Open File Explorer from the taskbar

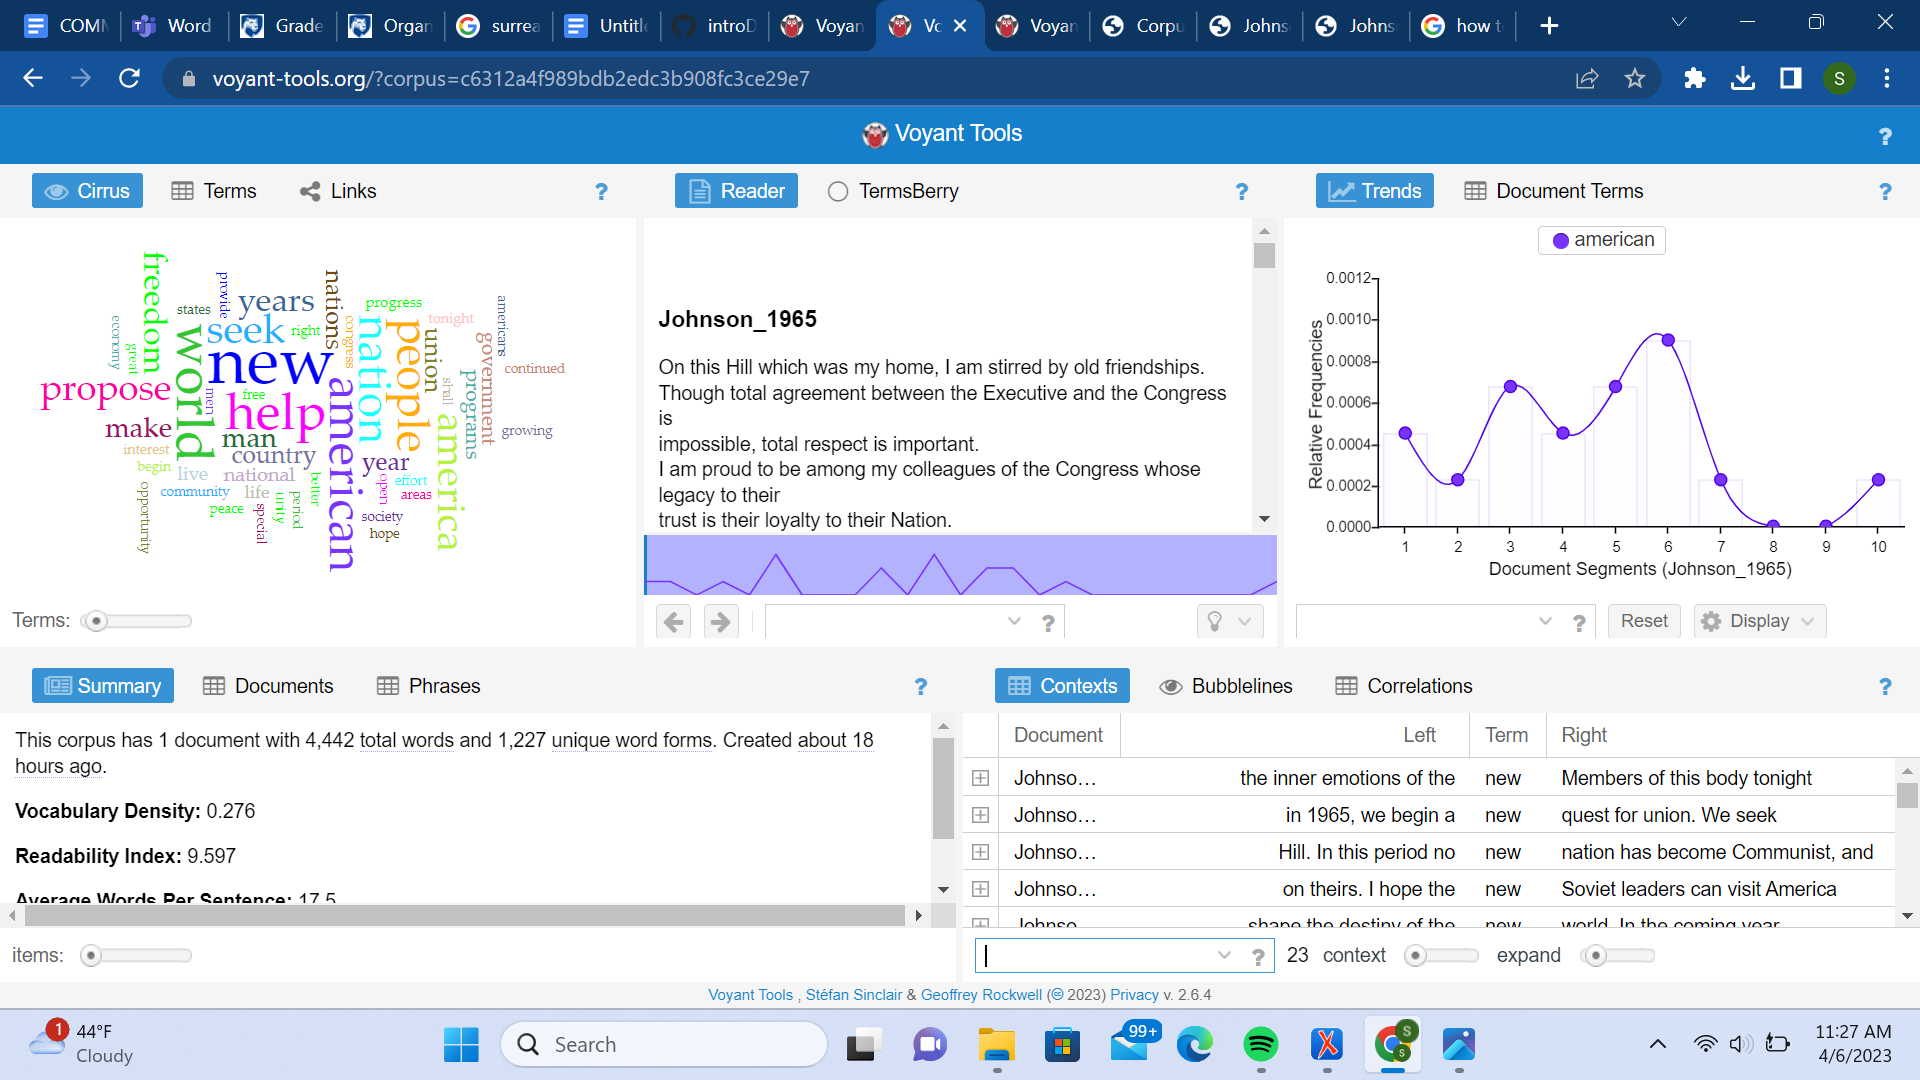coord(996,1045)
